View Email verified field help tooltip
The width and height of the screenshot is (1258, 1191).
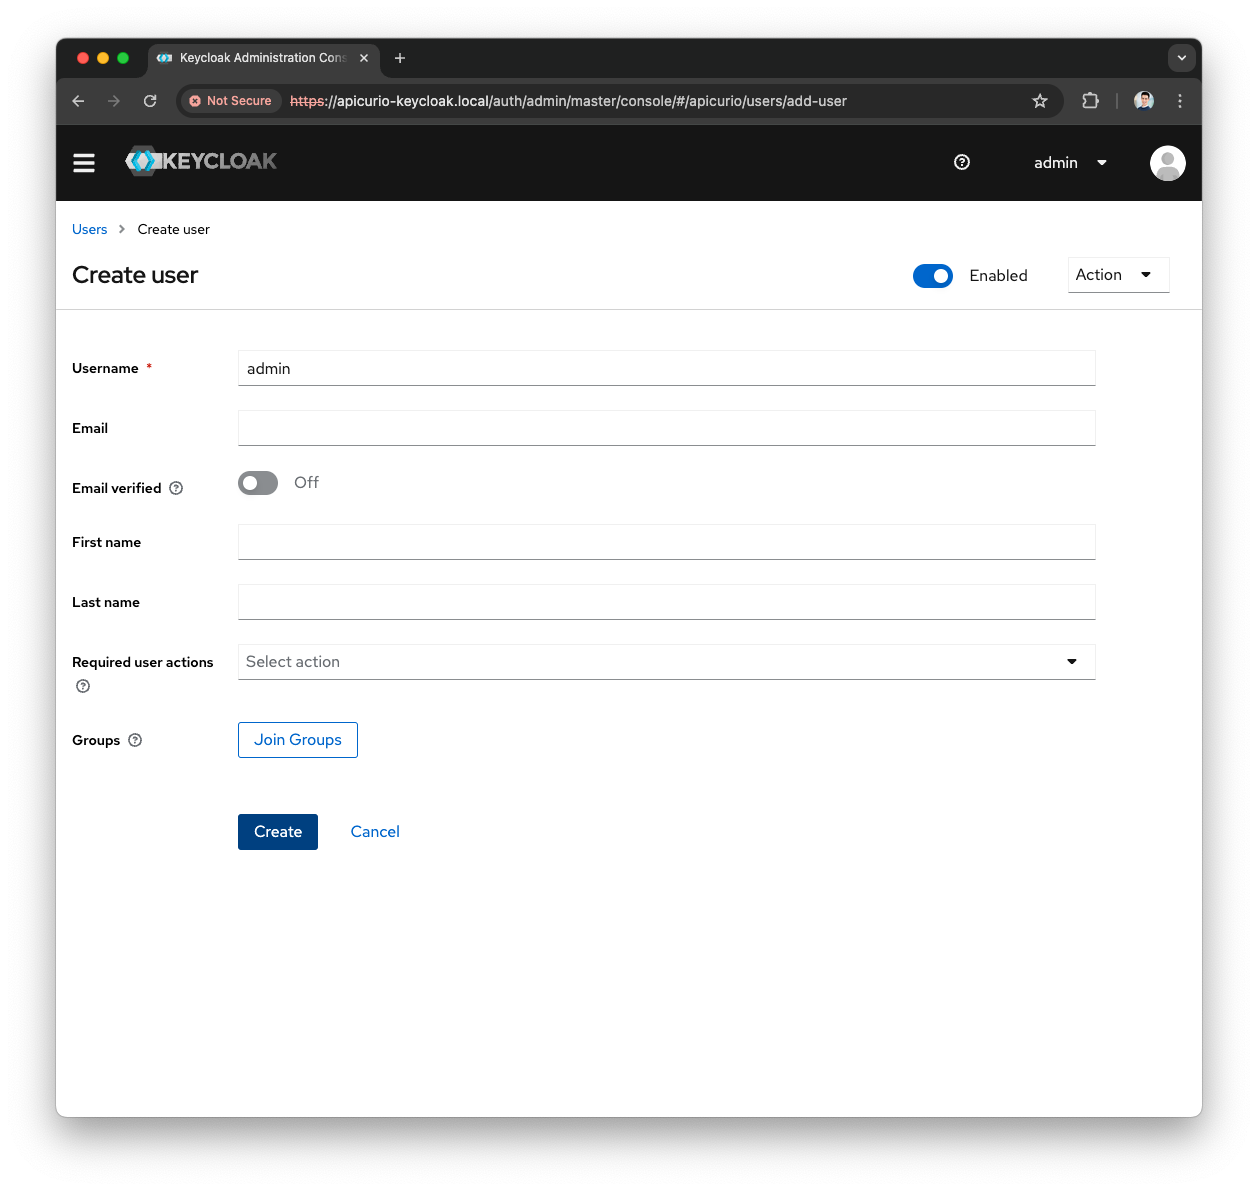[175, 488]
